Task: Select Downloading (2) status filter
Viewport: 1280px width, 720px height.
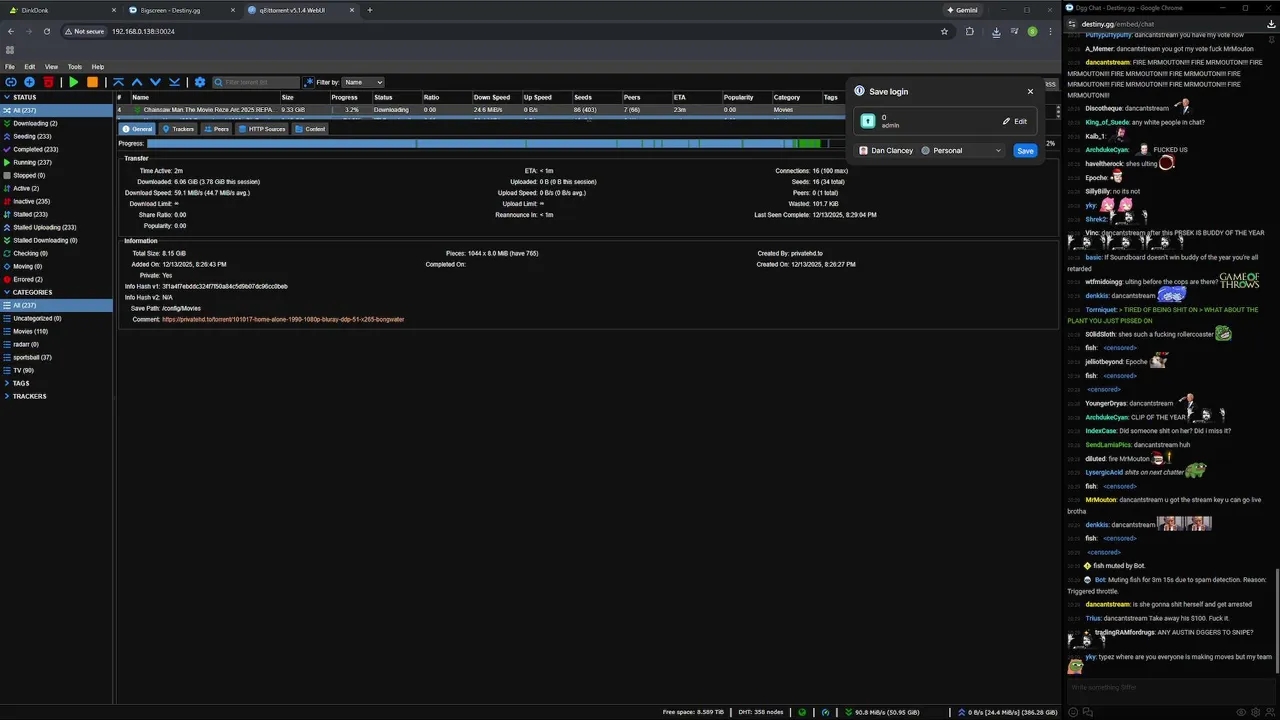Action: coord(56,123)
